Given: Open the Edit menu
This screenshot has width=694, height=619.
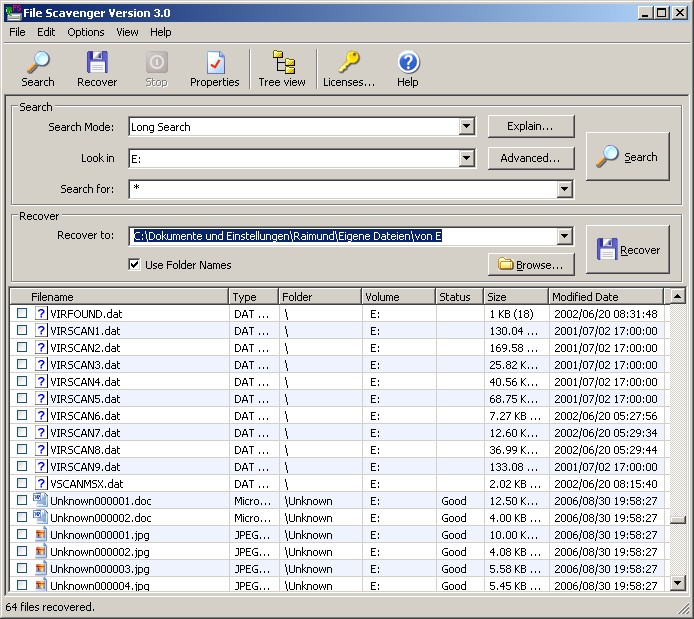Looking at the screenshot, I should click(46, 32).
